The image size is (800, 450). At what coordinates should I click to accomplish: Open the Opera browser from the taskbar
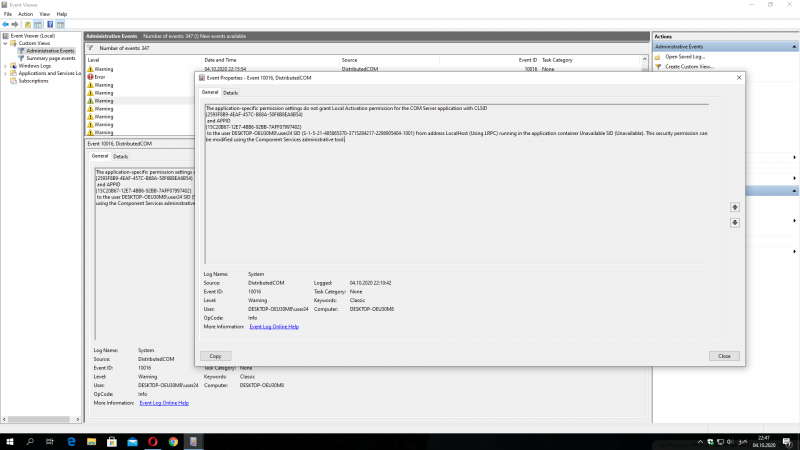151,440
